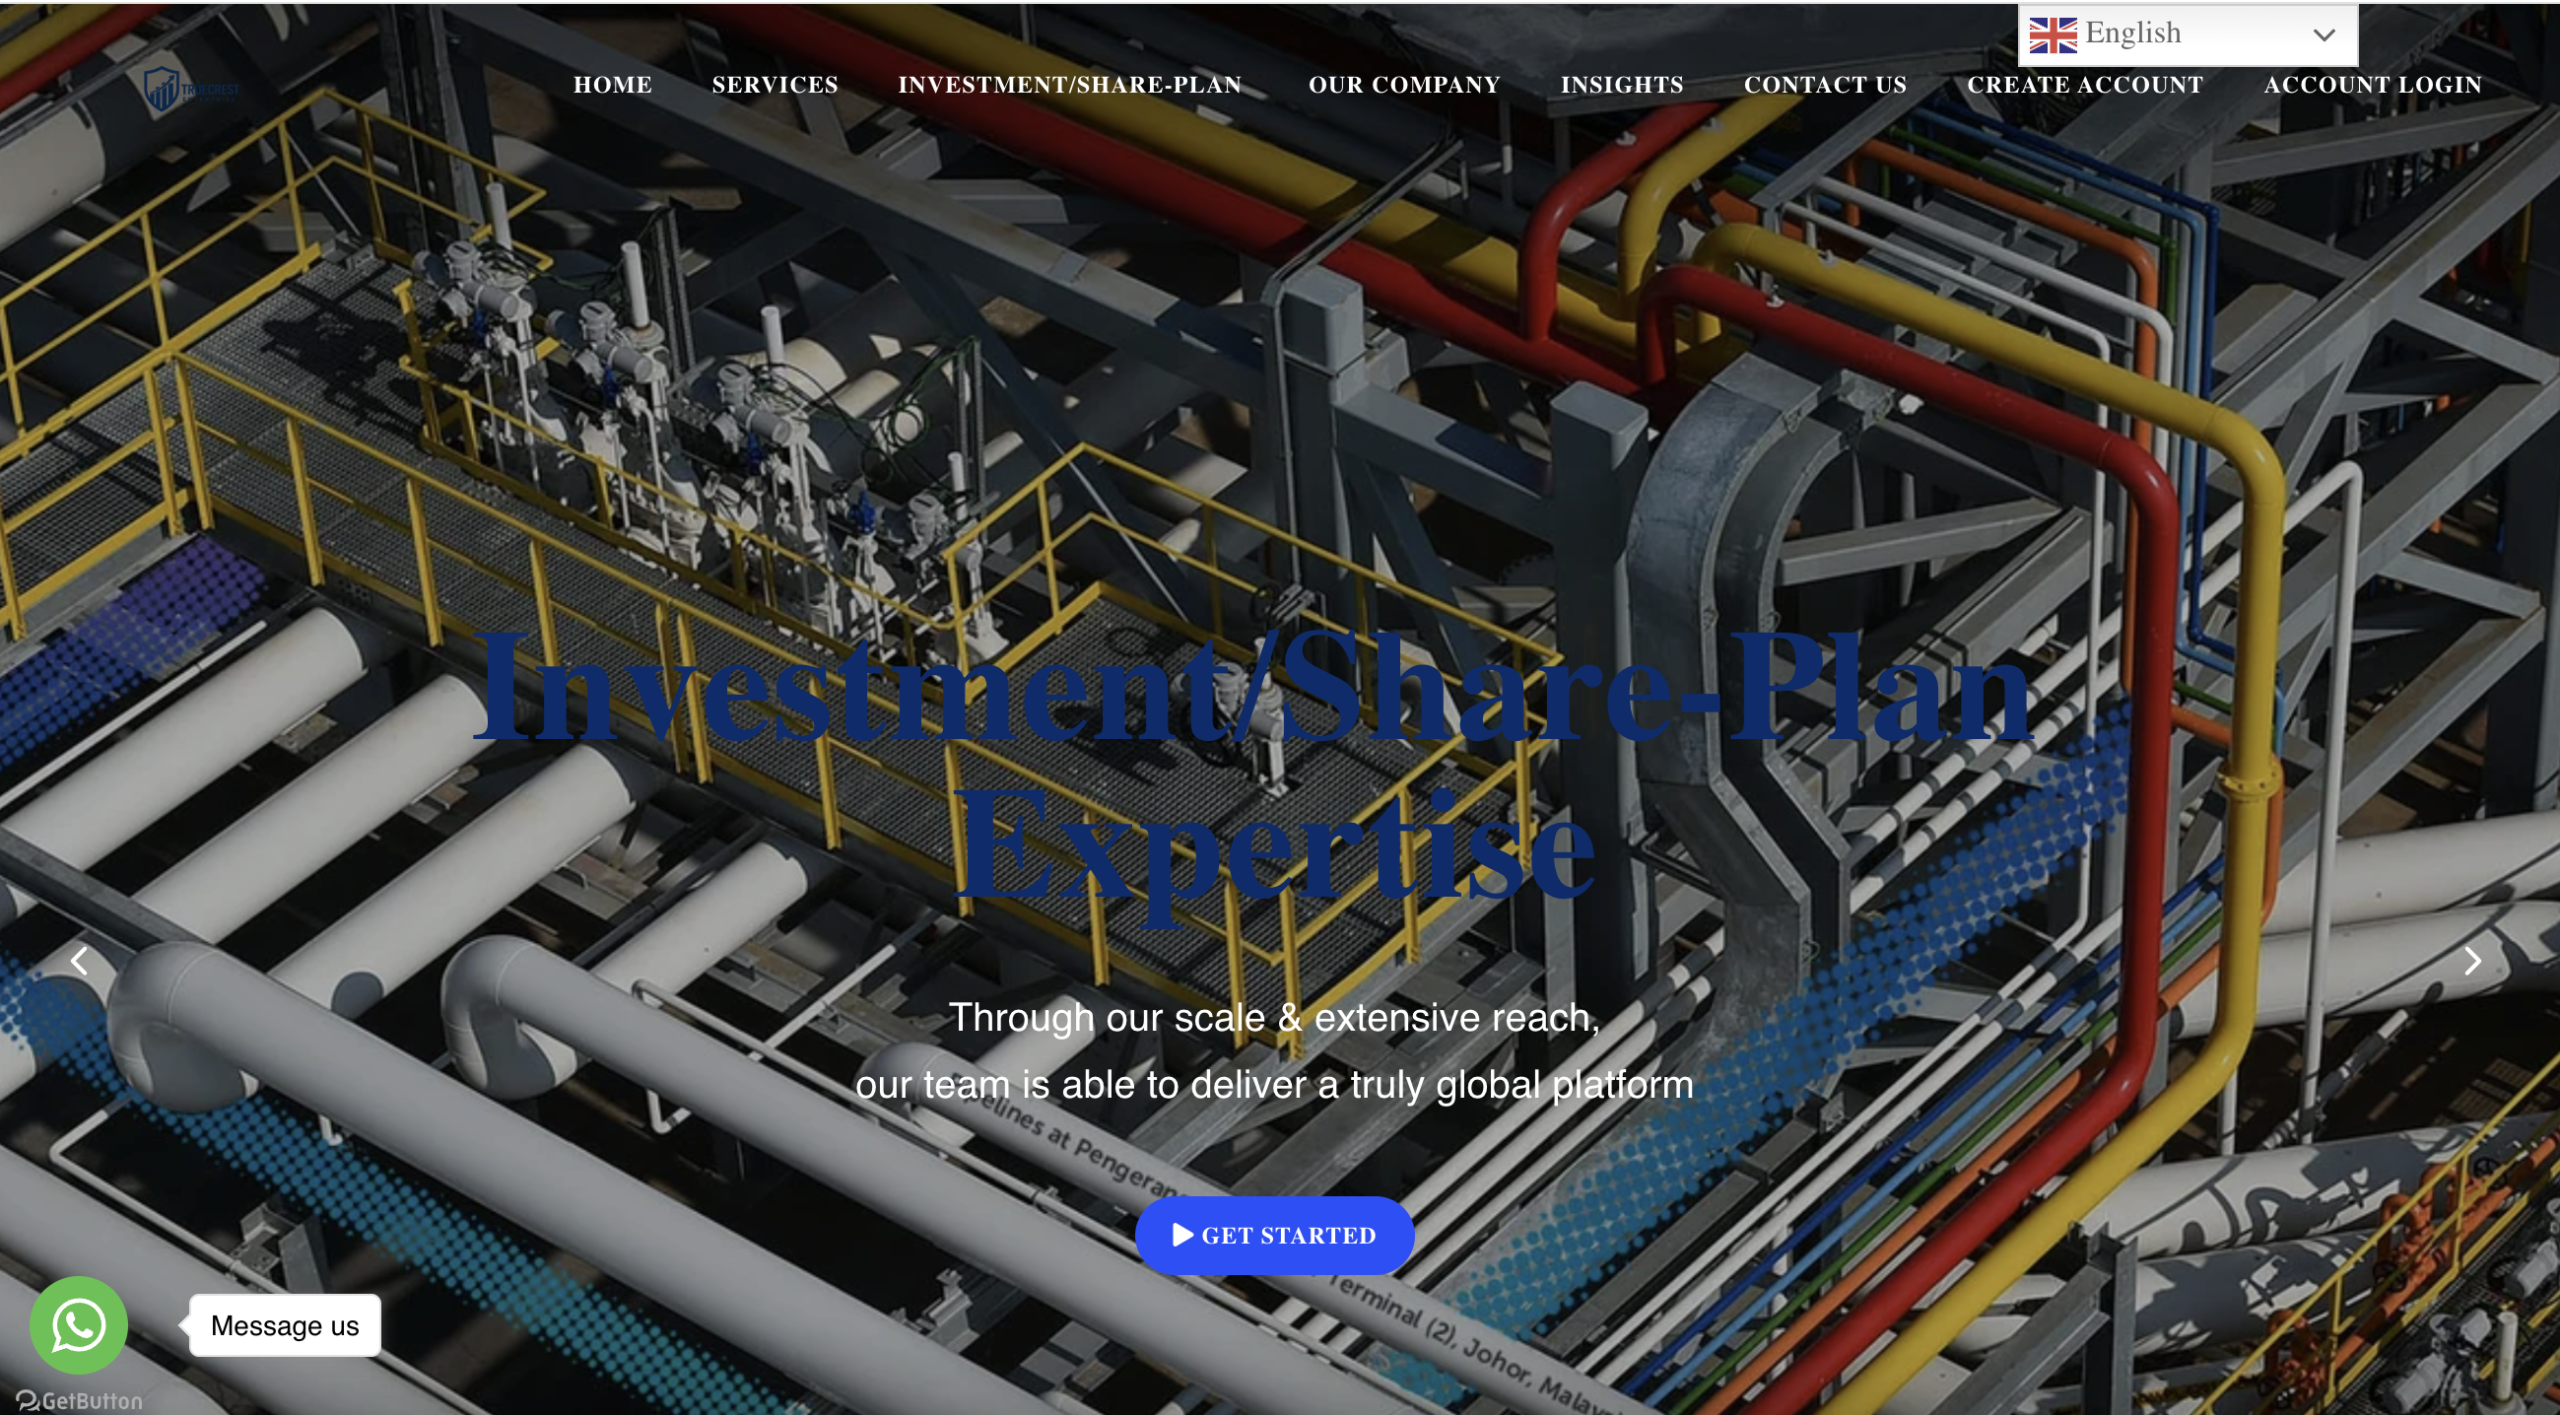Click the Truecrest shield logo
This screenshot has width=2560, height=1415.
tap(162, 90)
